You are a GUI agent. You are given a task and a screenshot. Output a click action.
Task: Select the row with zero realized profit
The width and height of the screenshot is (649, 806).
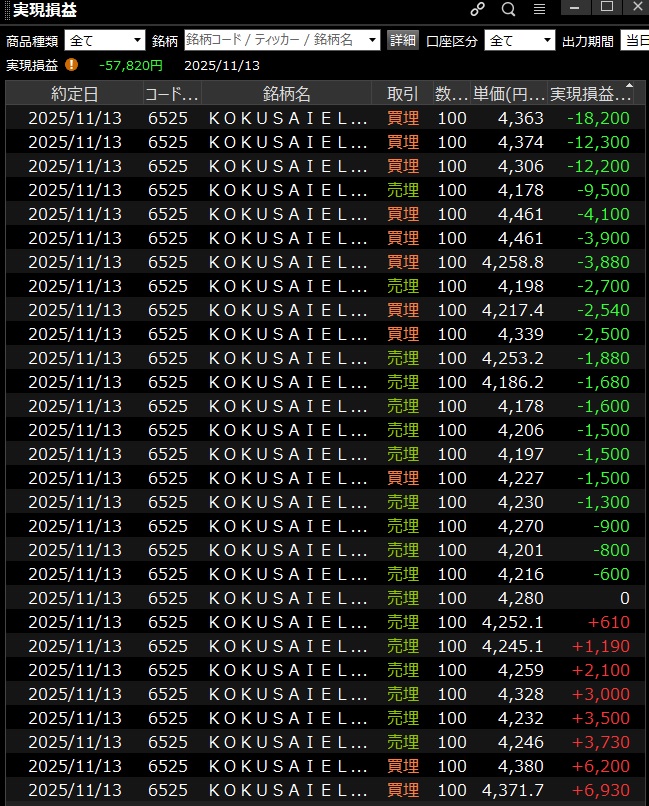tap(320, 598)
